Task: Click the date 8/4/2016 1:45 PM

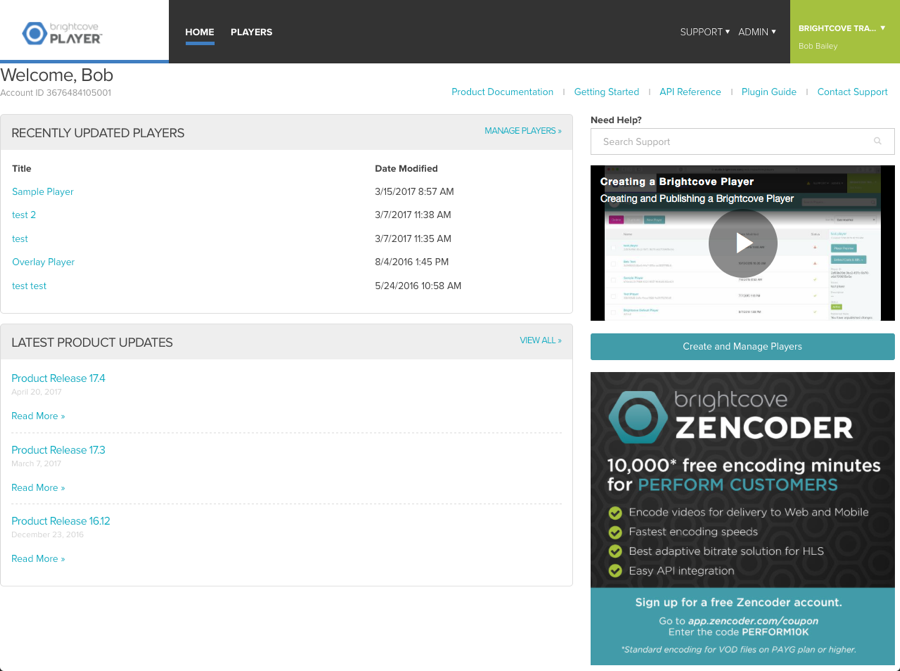Action: pyautogui.click(x=412, y=262)
